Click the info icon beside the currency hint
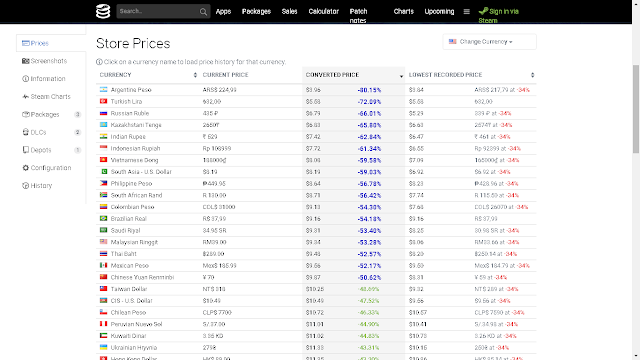 click(99, 62)
